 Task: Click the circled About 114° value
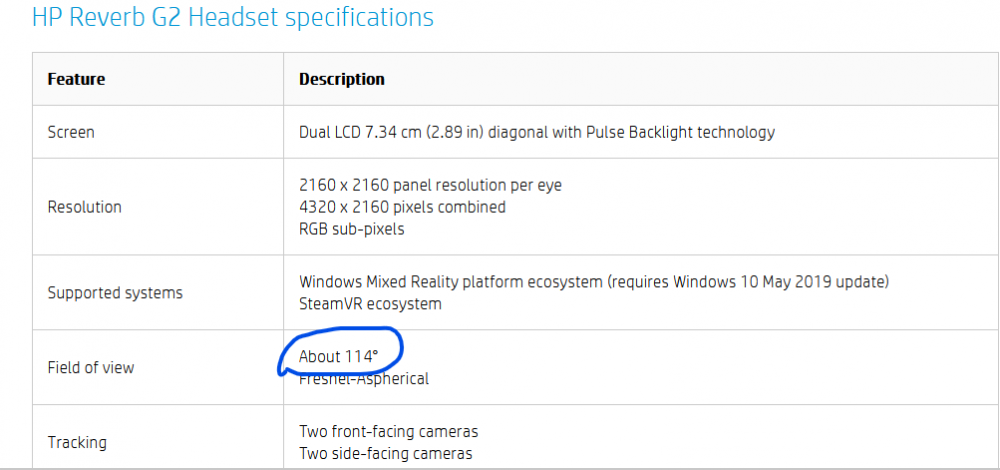click(340, 356)
